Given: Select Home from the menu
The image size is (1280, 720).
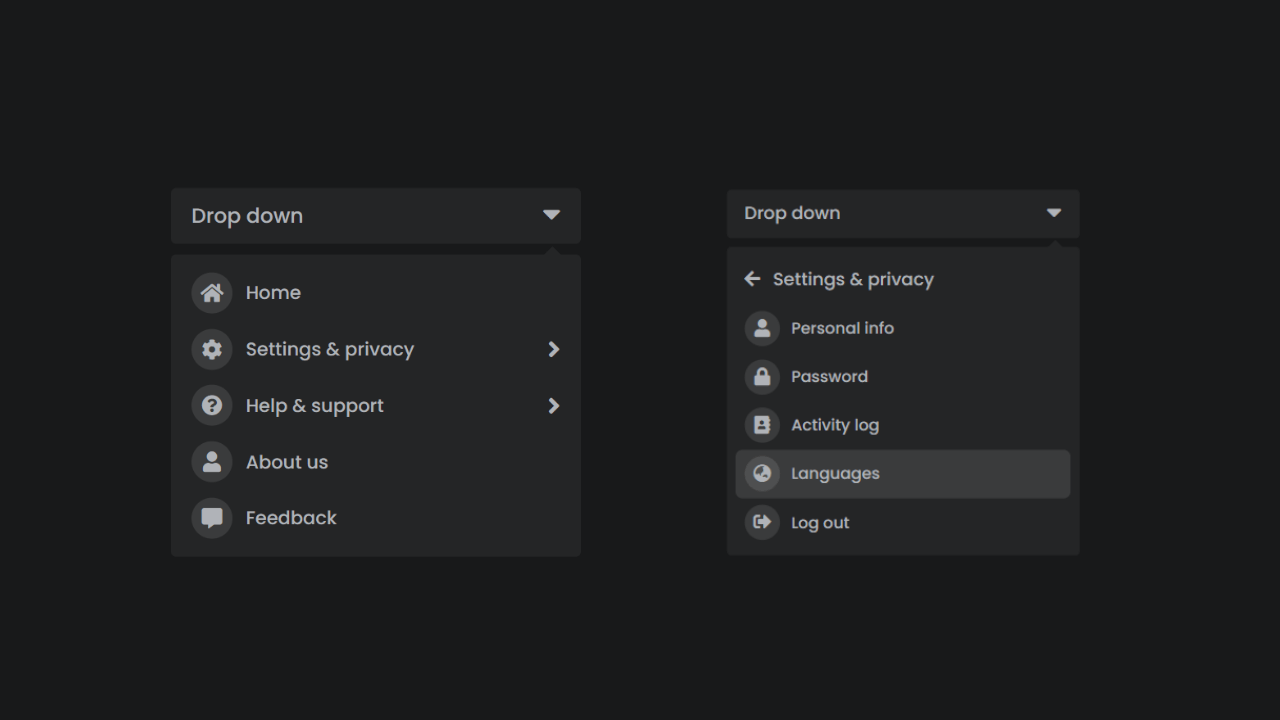Looking at the screenshot, I should (x=273, y=292).
